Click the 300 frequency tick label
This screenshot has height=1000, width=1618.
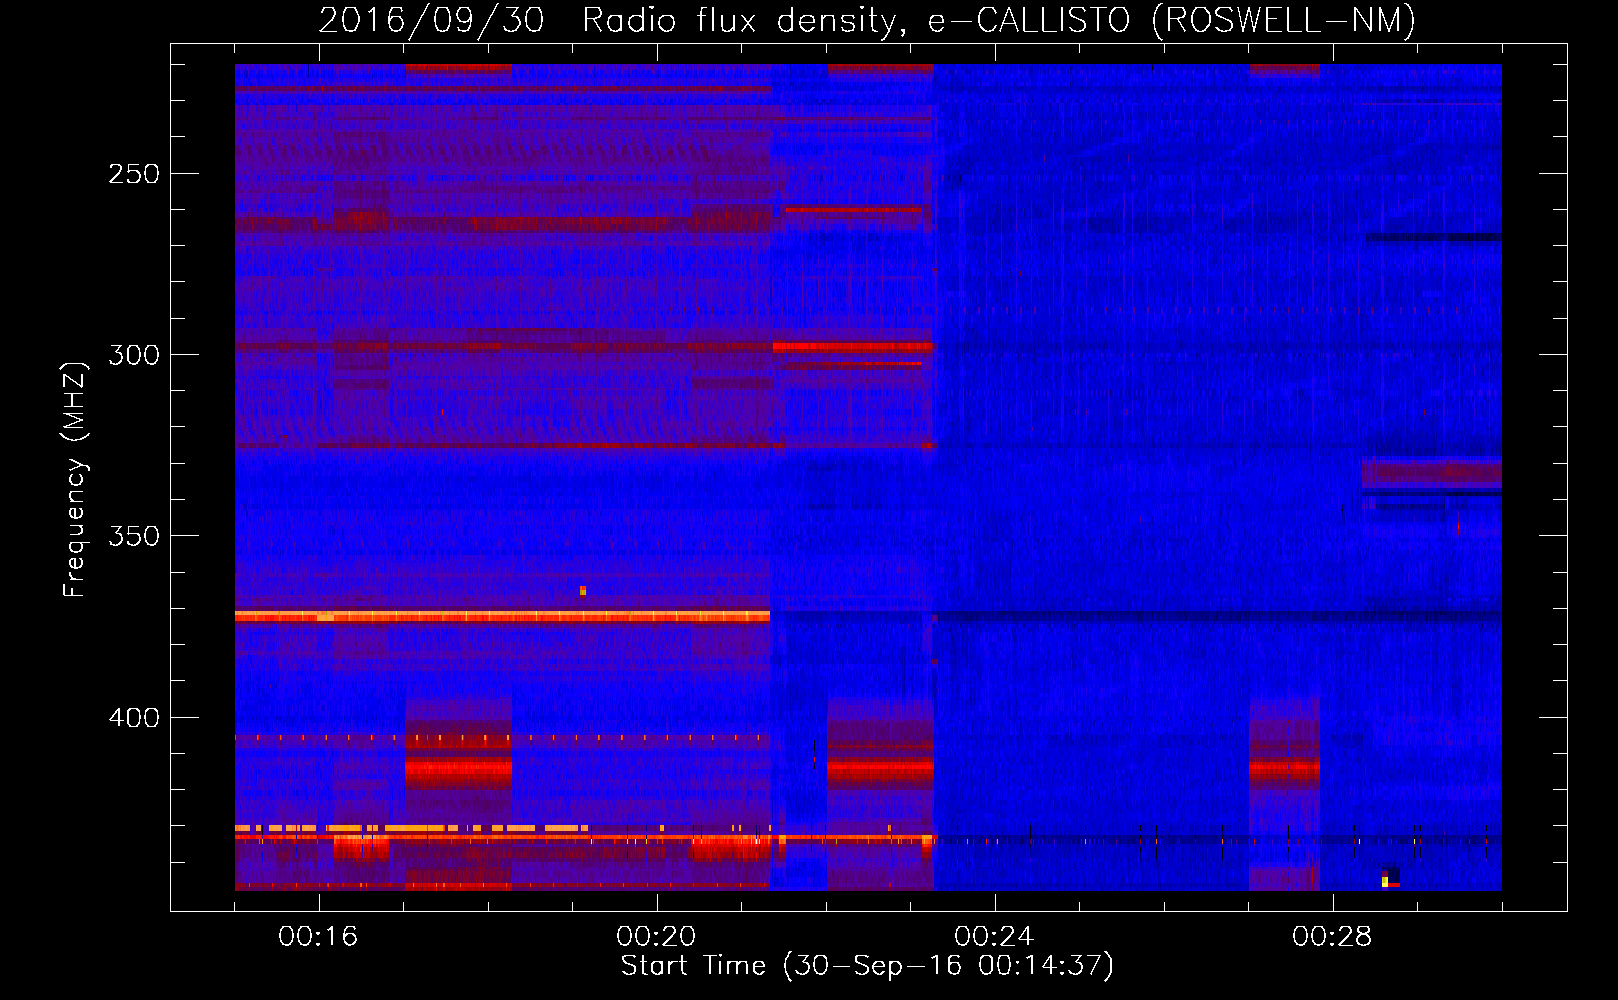click(x=134, y=355)
